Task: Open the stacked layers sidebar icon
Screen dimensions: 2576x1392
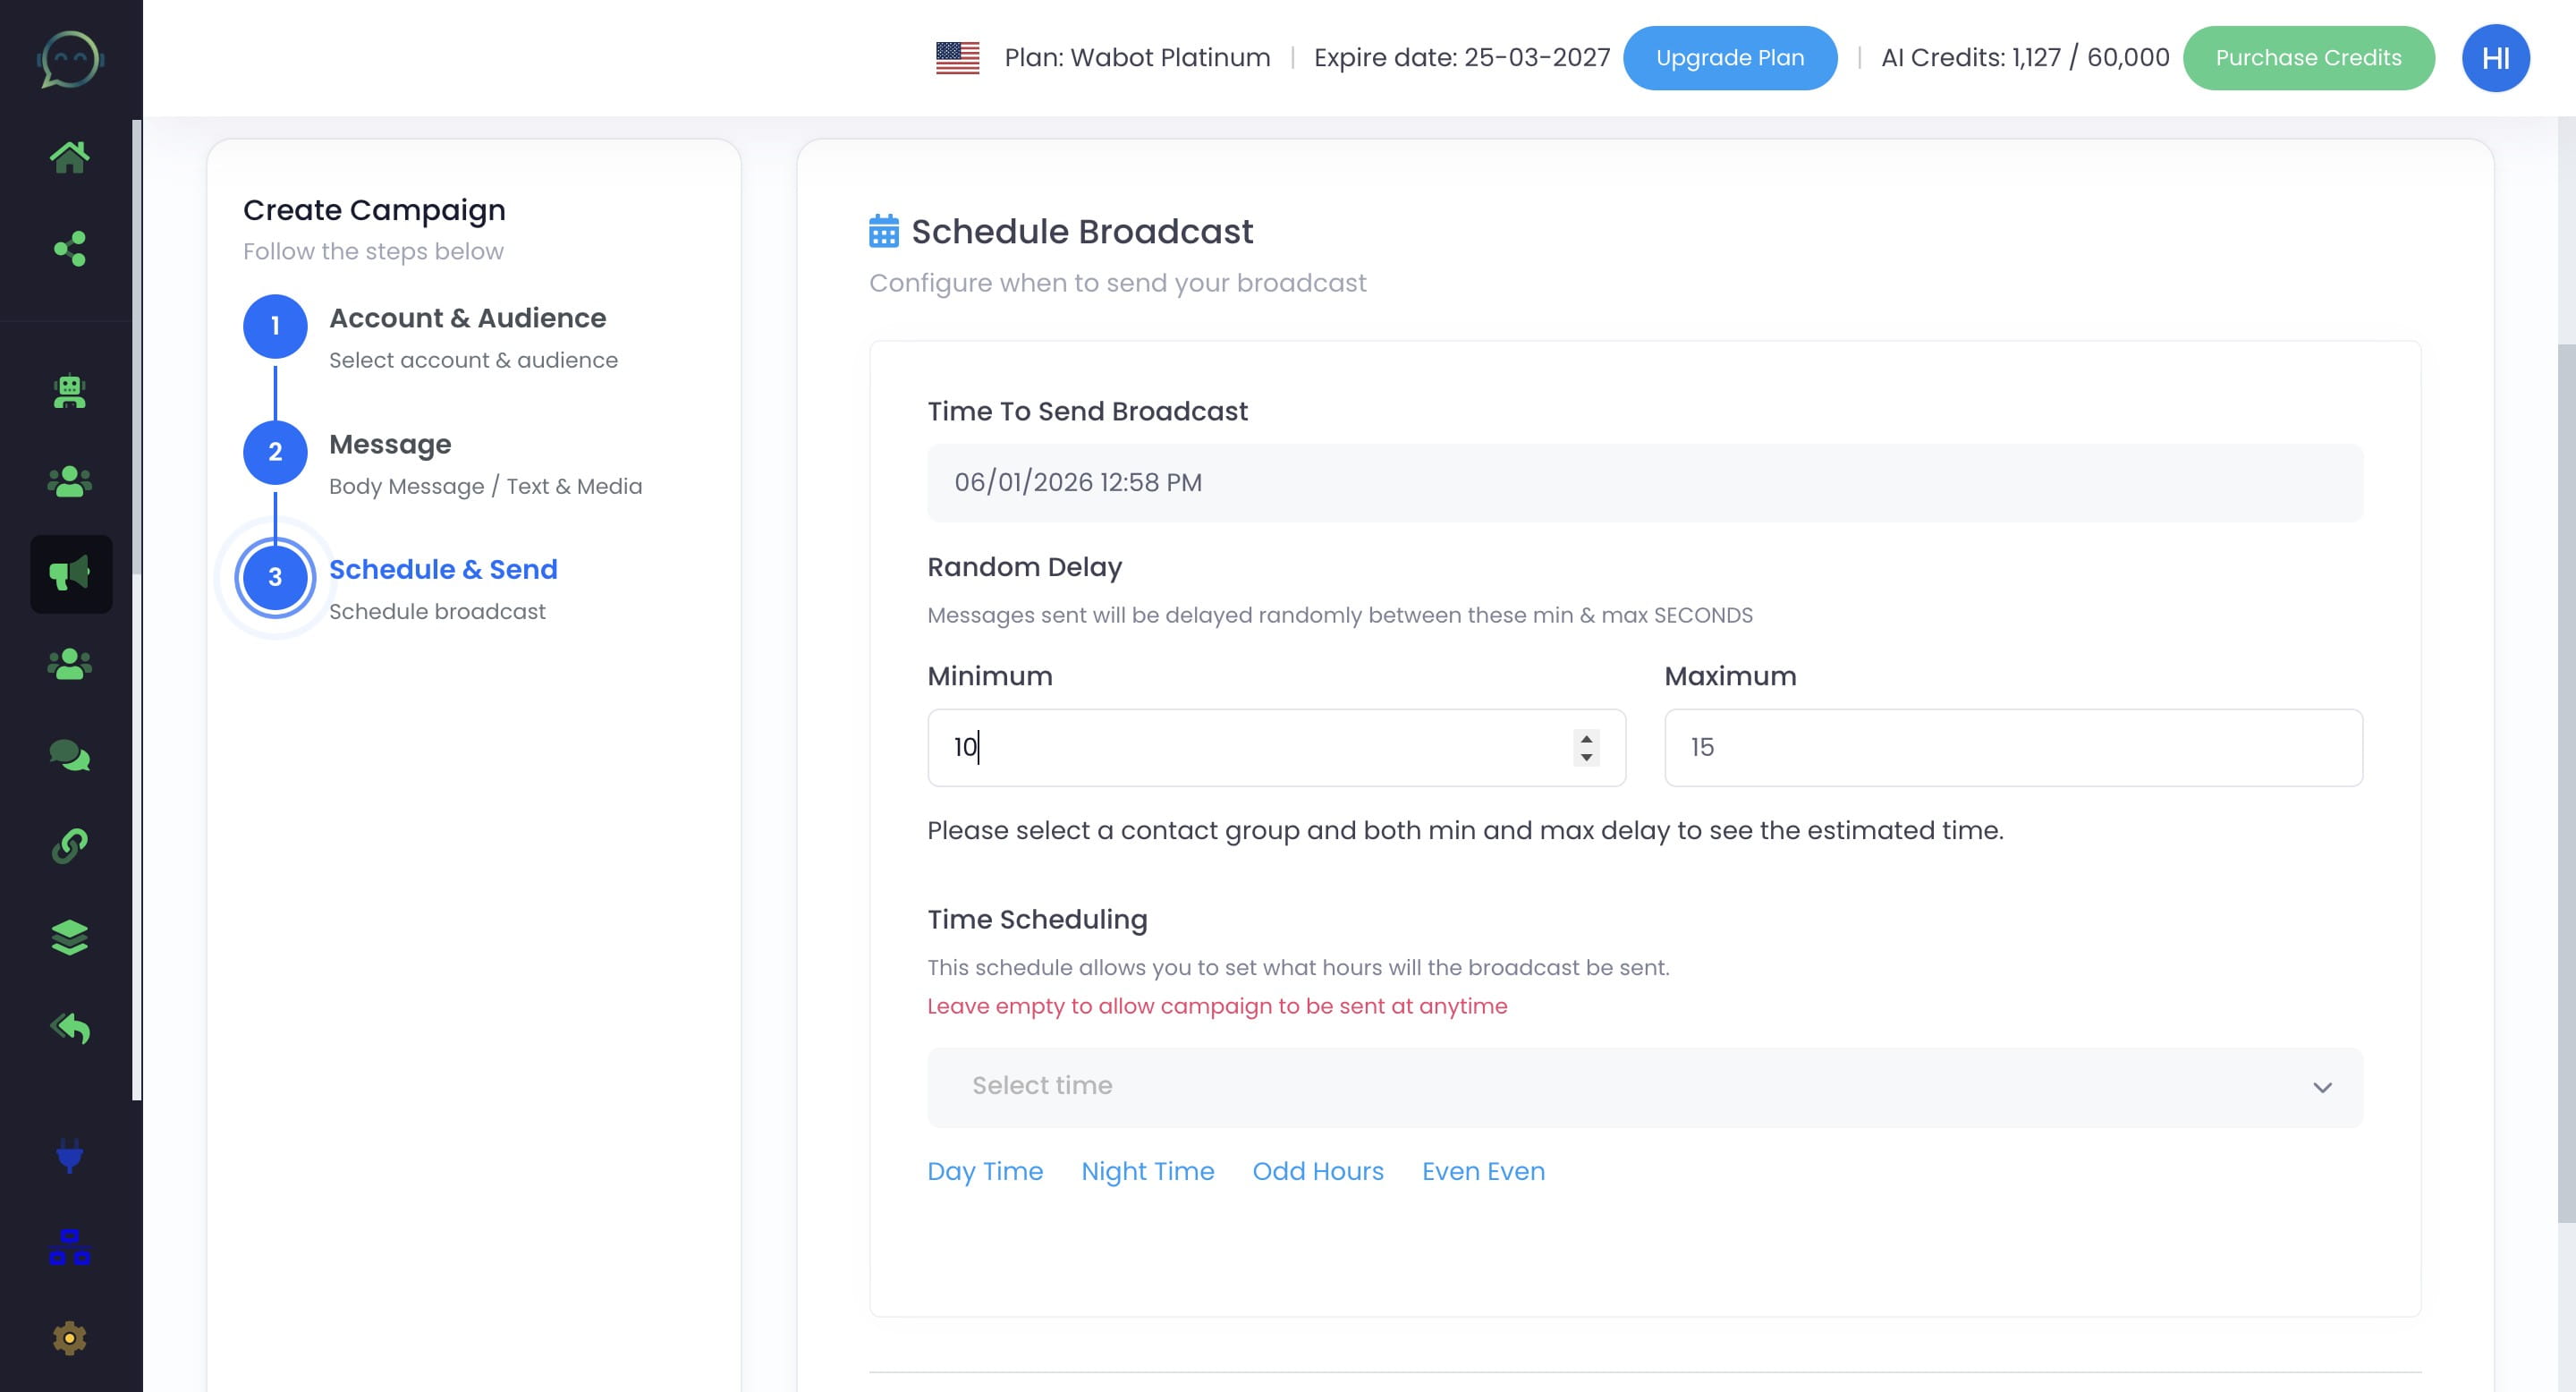Action: [70, 937]
